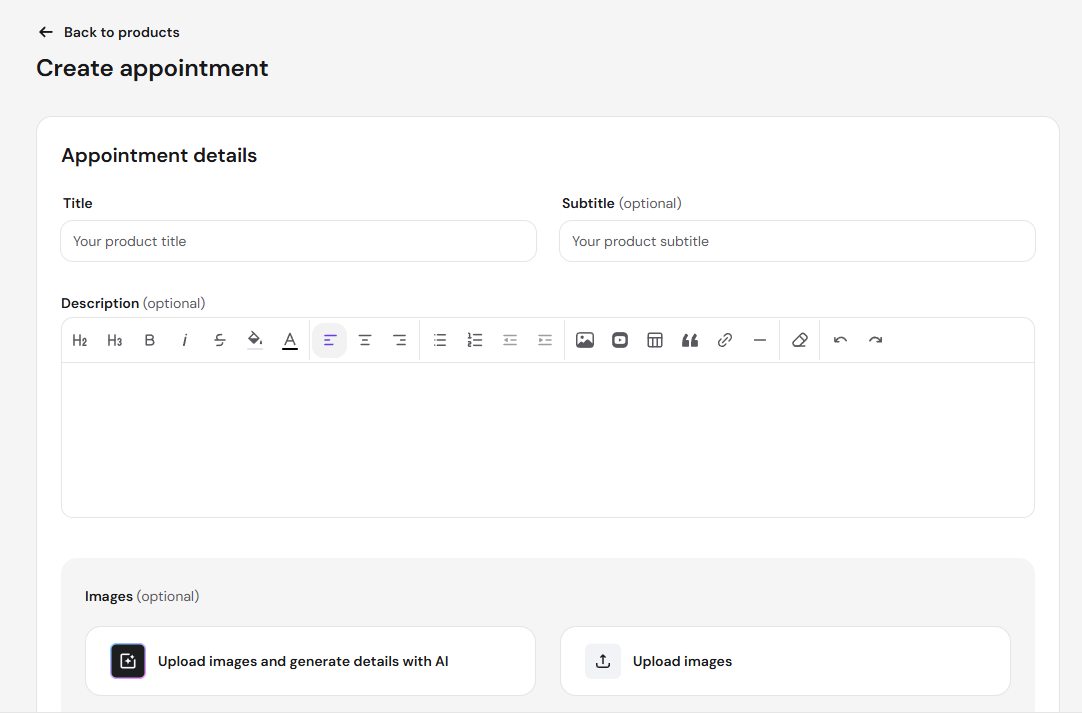Apply strikethrough to text
The width and height of the screenshot is (1082, 715).
(219, 340)
